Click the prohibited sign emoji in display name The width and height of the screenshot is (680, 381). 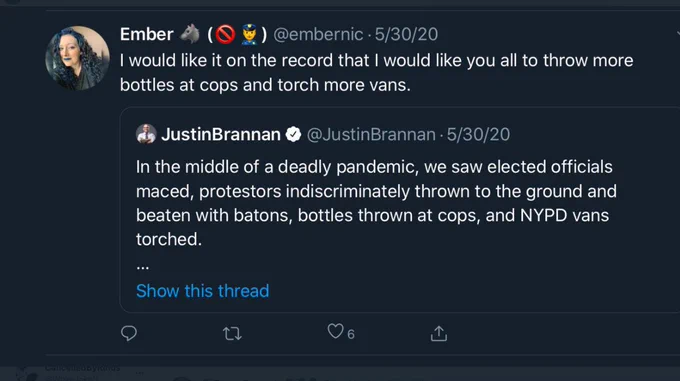226,34
